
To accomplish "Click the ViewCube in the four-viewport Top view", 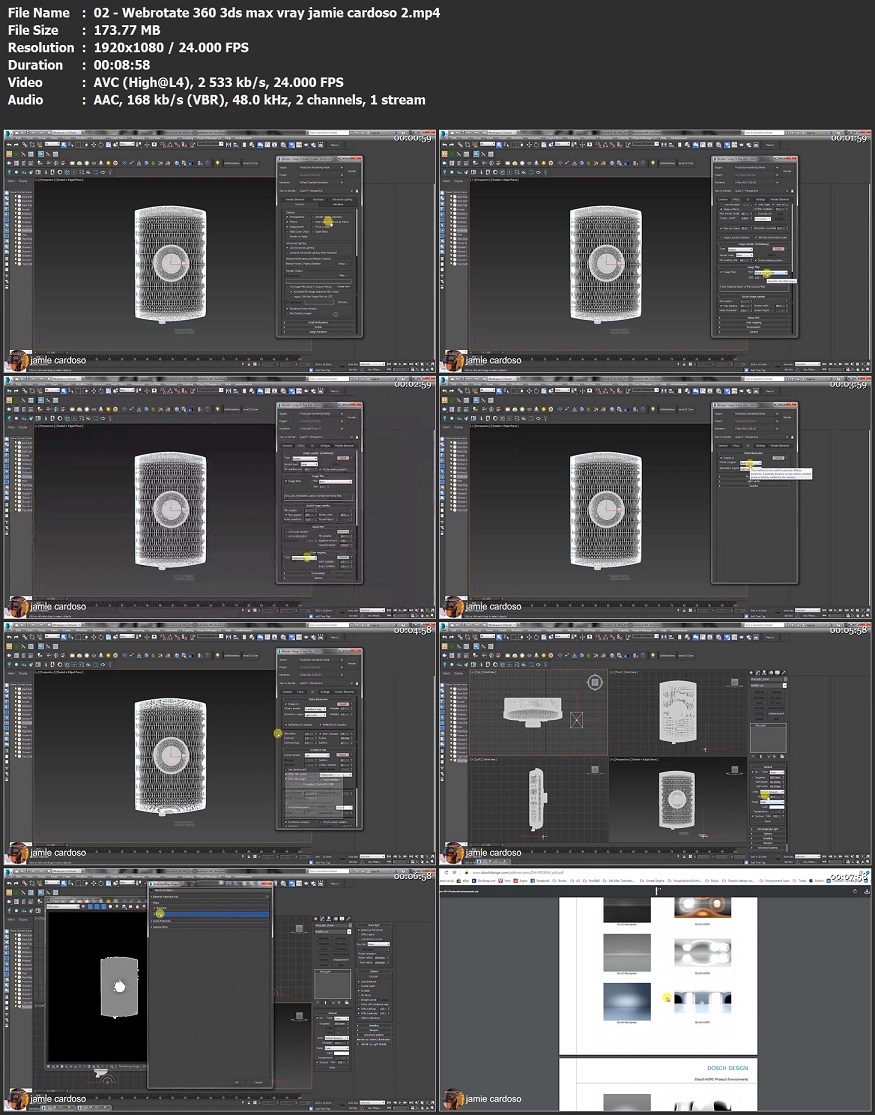I will point(595,683).
